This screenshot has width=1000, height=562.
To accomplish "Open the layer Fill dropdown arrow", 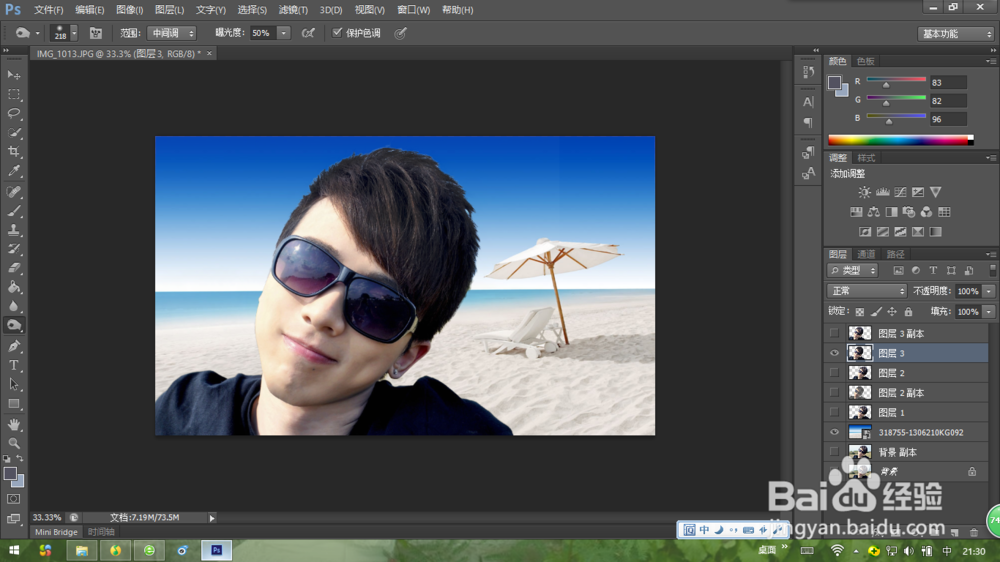I will (x=989, y=311).
